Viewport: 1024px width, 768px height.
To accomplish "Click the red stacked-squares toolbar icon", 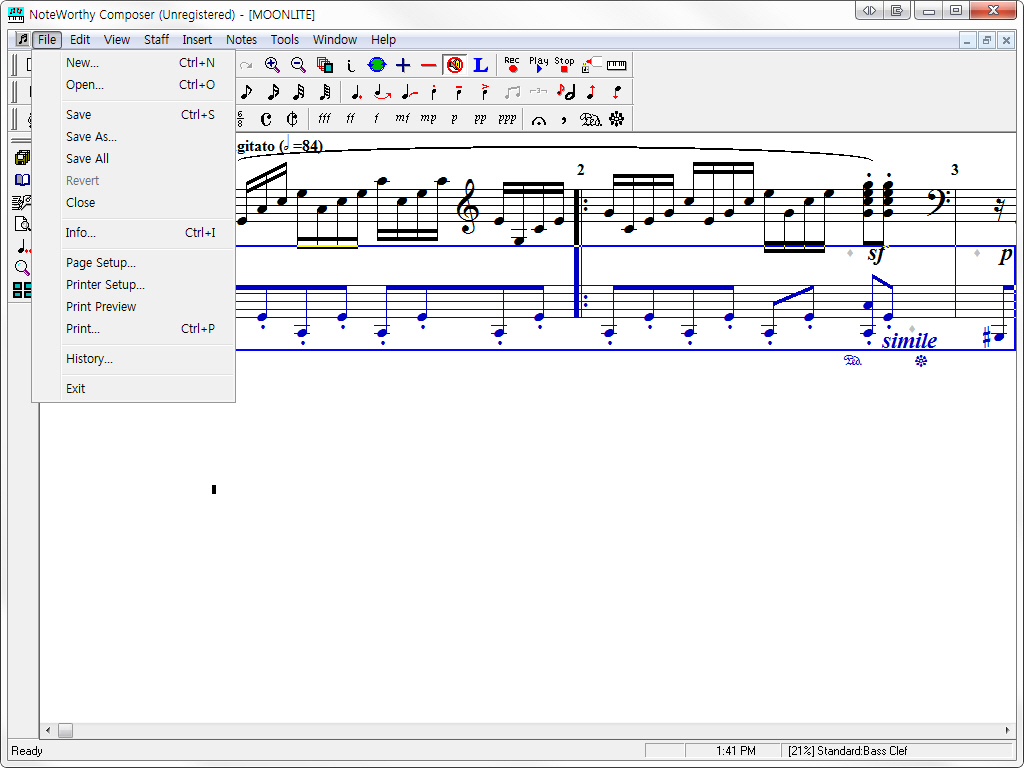I will click(325, 65).
